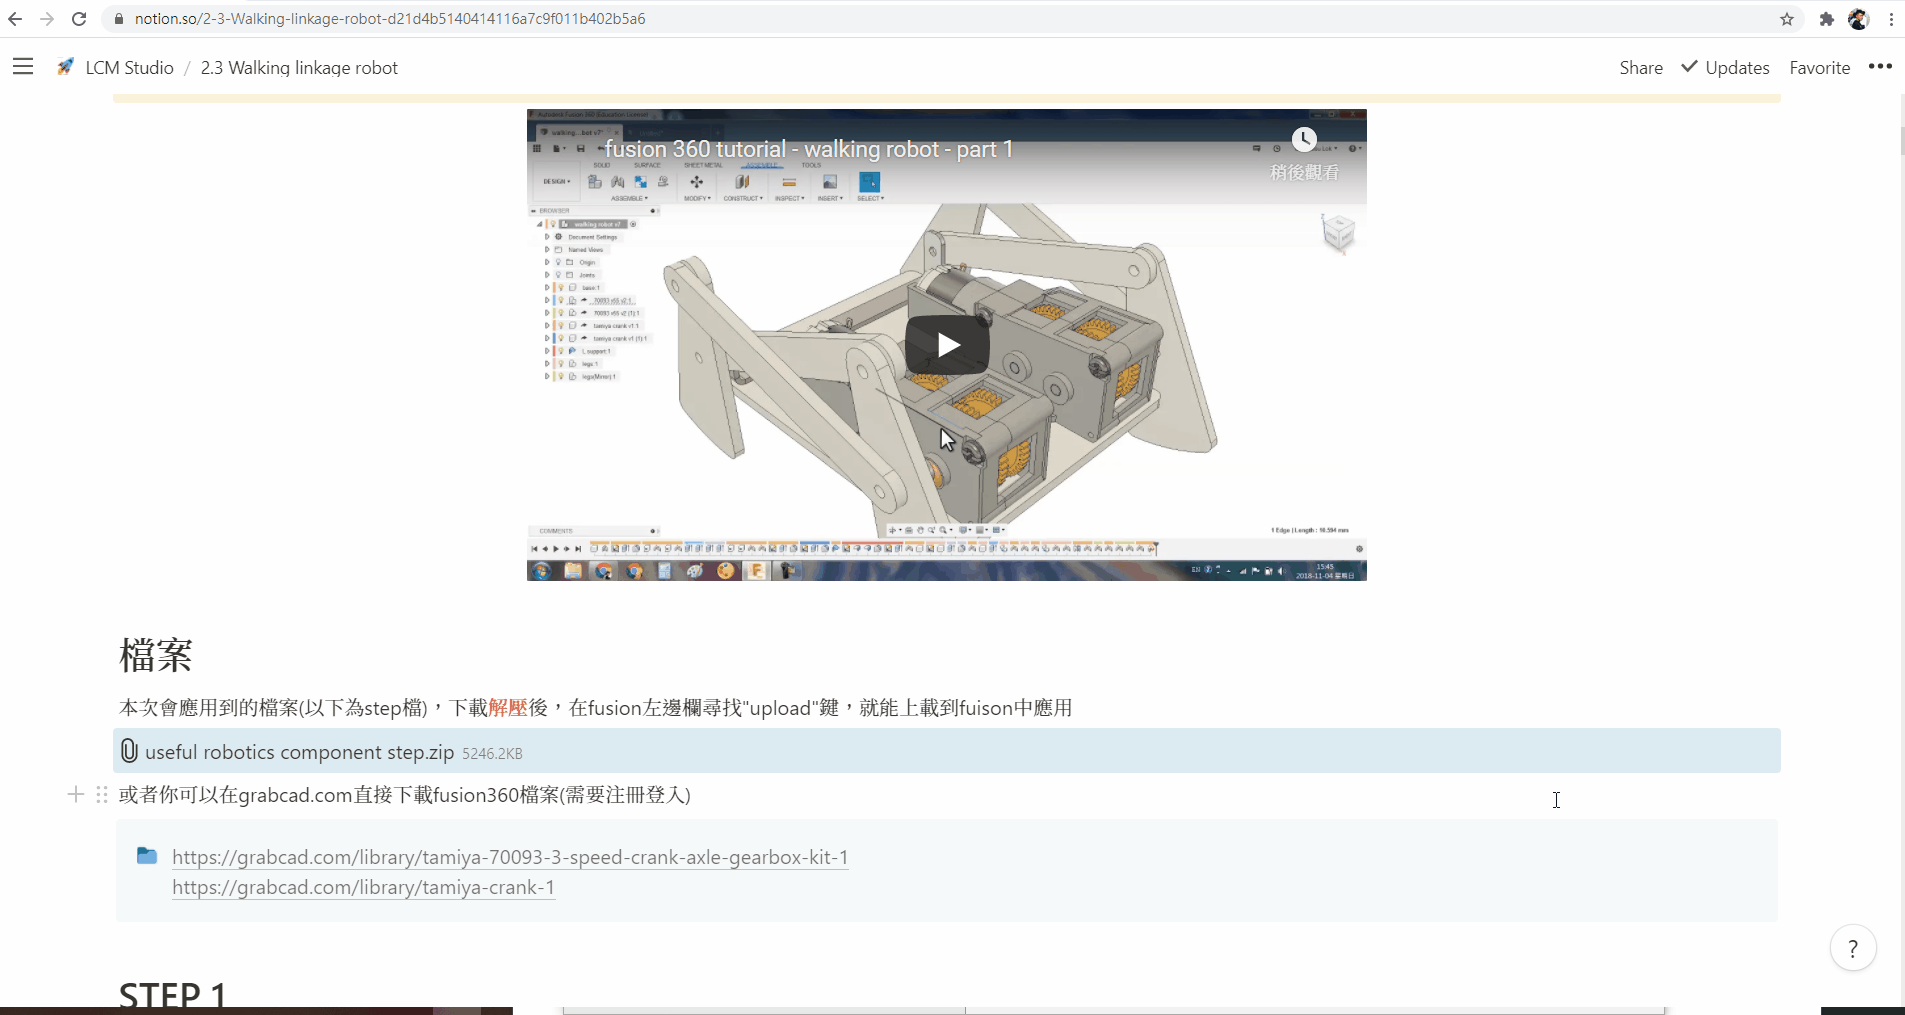Click the help question mark button
The height and width of the screenshot is (1015, 1905).
tap(1852, 948)
